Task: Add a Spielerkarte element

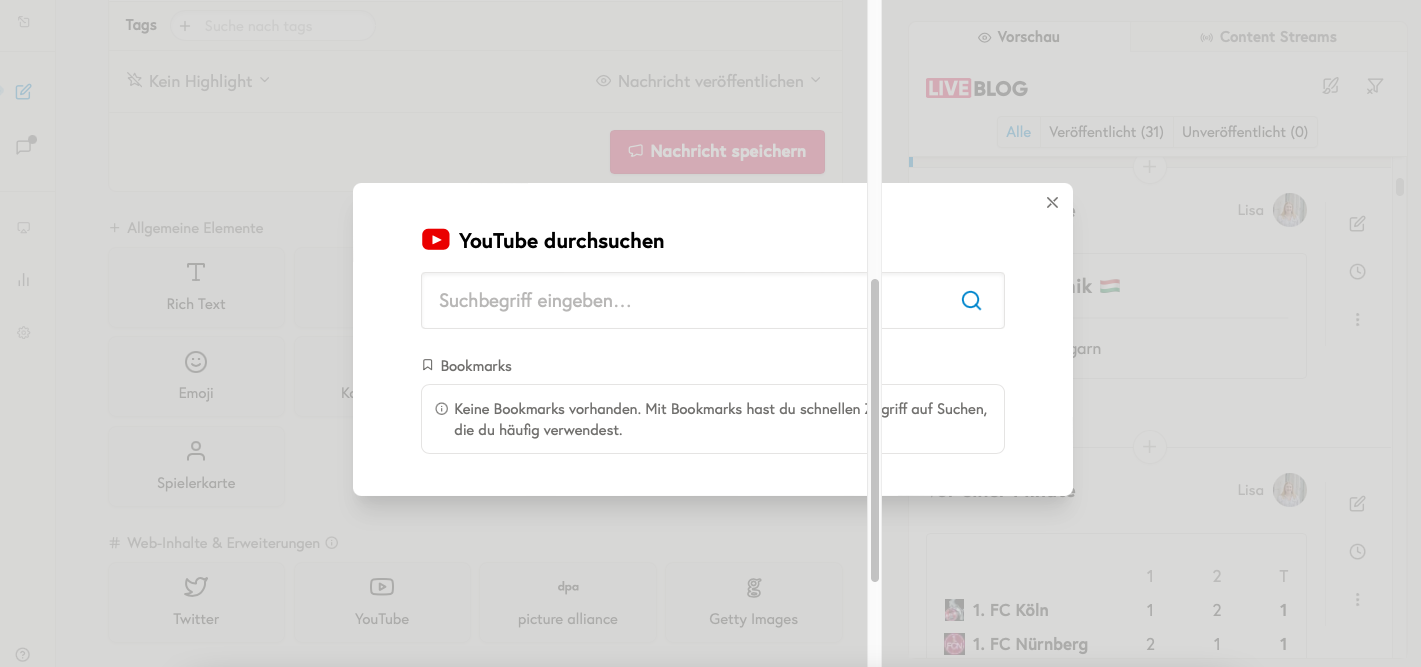Action: [x=196, y=466]
